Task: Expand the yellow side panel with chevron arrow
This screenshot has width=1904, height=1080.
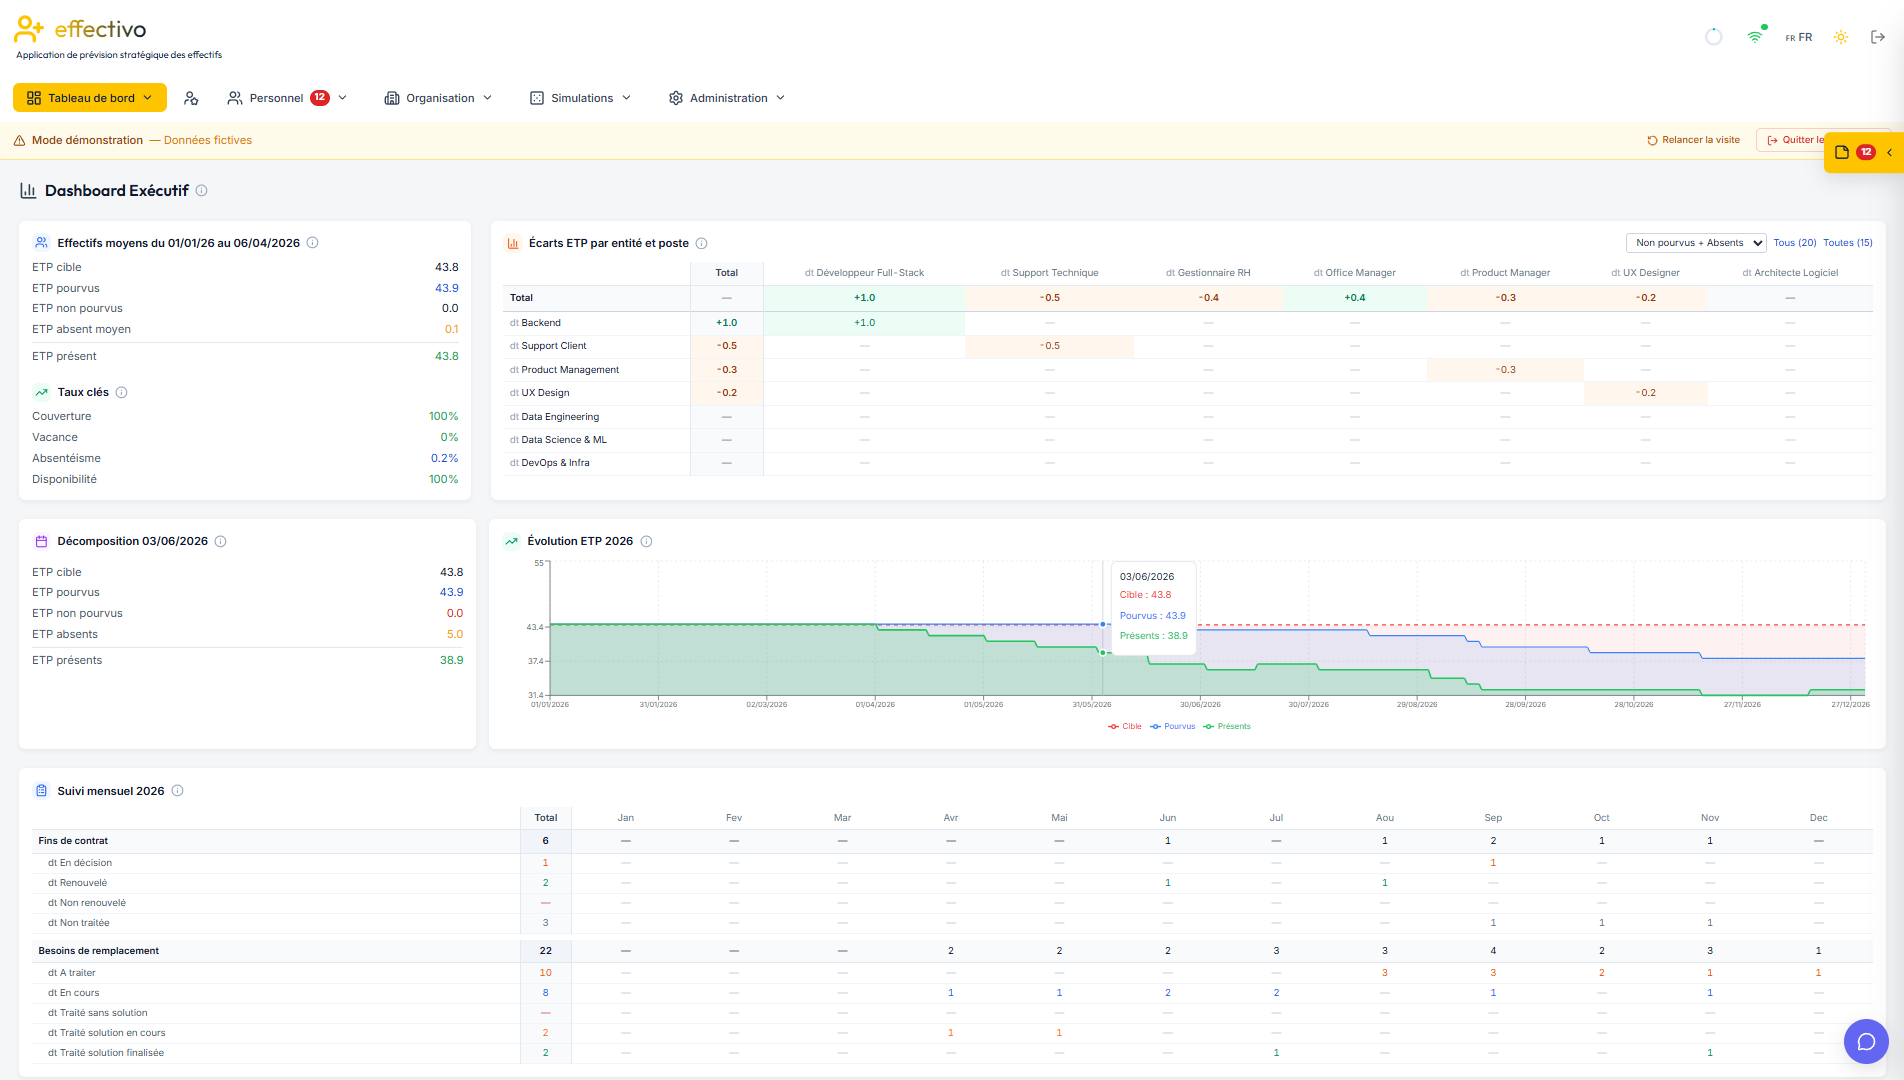Action: [x=1889, y=152]
